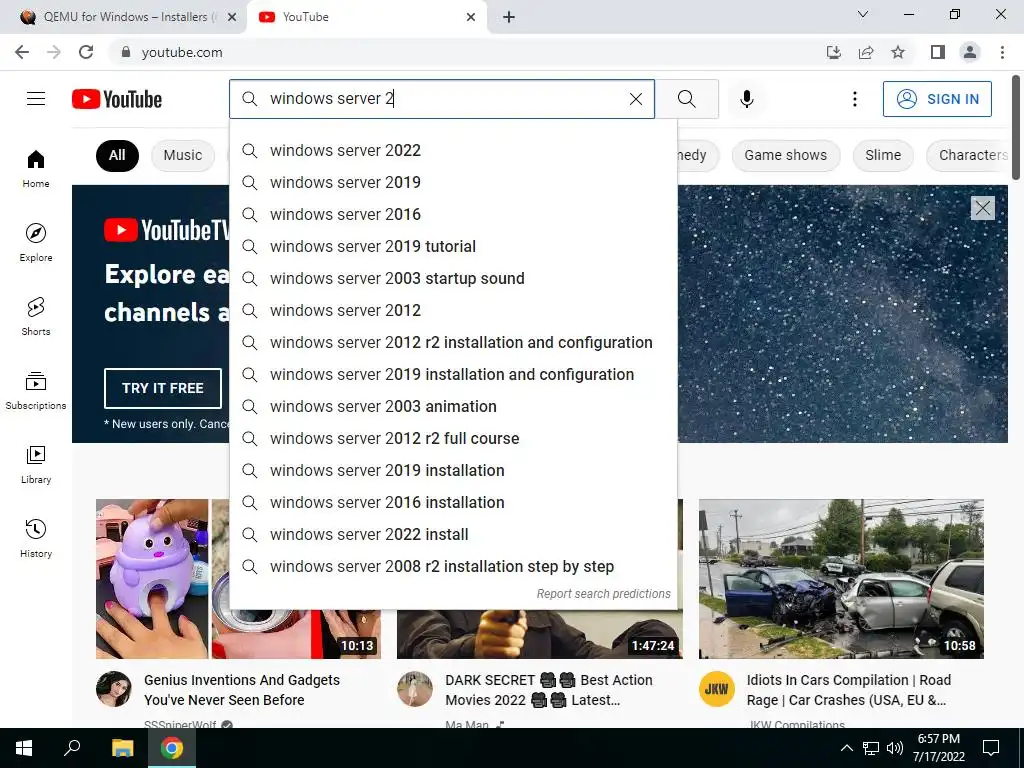The image size is (1024, 768).
Task: Click the install app icon in address bar
Action: (833, 52)
